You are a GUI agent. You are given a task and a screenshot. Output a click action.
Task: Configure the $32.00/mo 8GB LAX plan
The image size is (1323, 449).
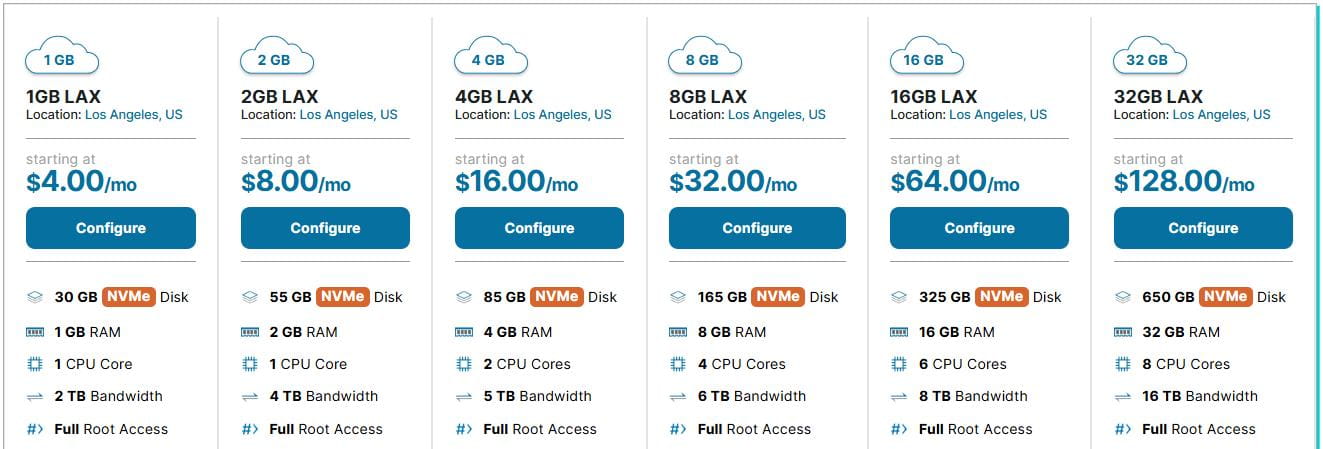tap(757, 228)
